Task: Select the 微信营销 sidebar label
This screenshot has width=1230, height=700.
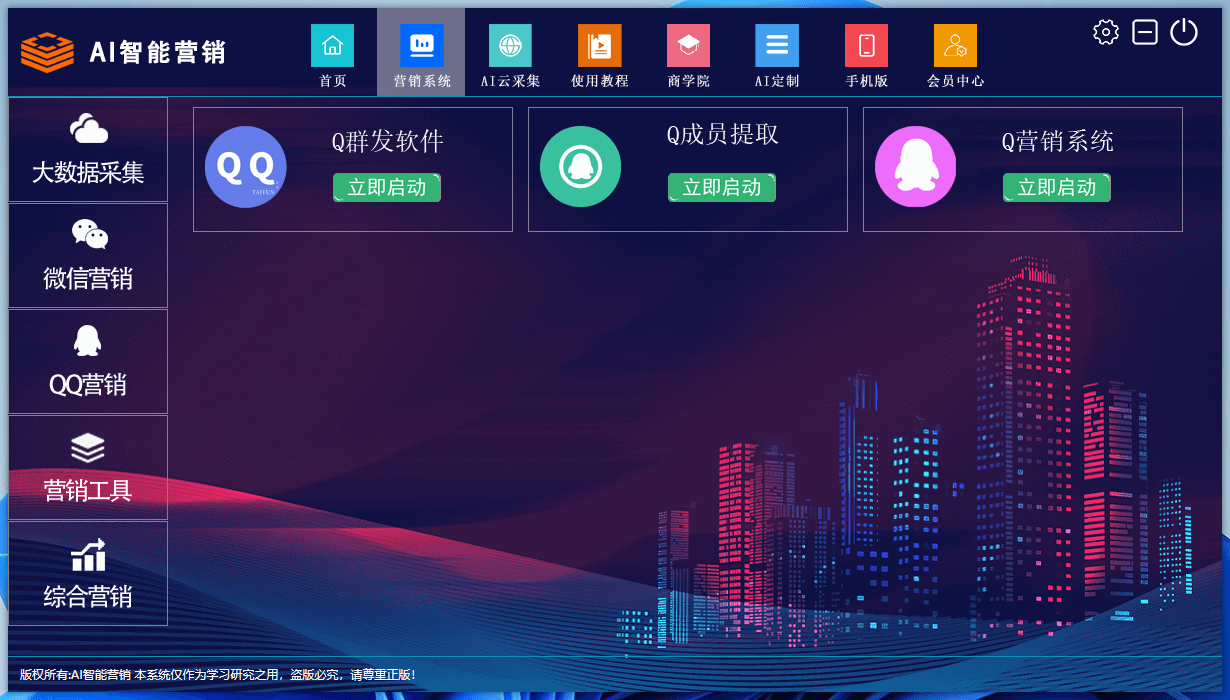Action: pyautogui.click(x=88, y=279)
